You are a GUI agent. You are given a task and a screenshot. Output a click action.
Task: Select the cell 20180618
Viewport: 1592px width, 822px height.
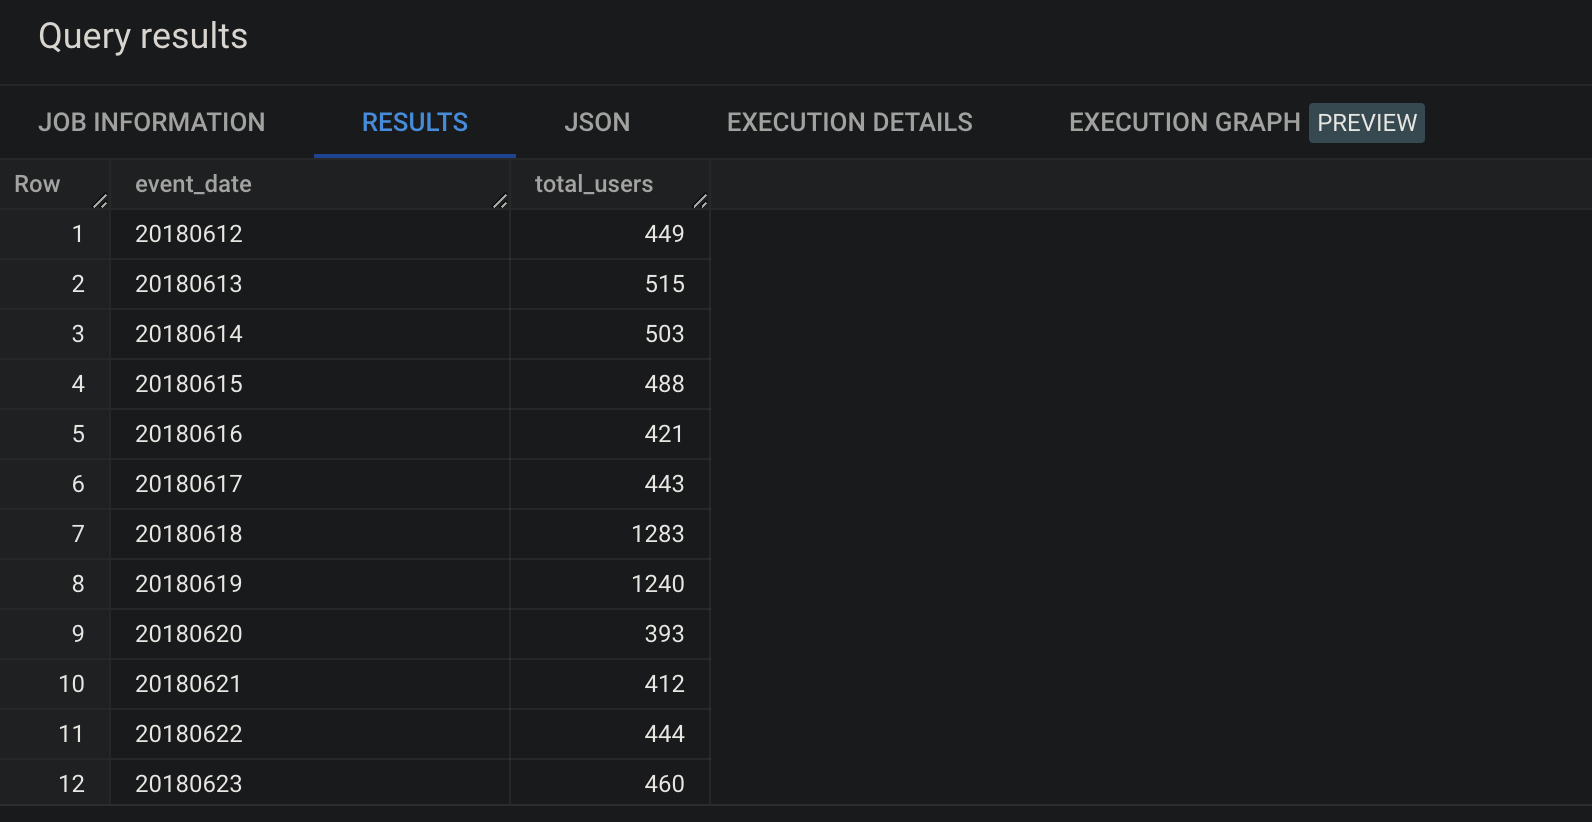coord(189,534)
